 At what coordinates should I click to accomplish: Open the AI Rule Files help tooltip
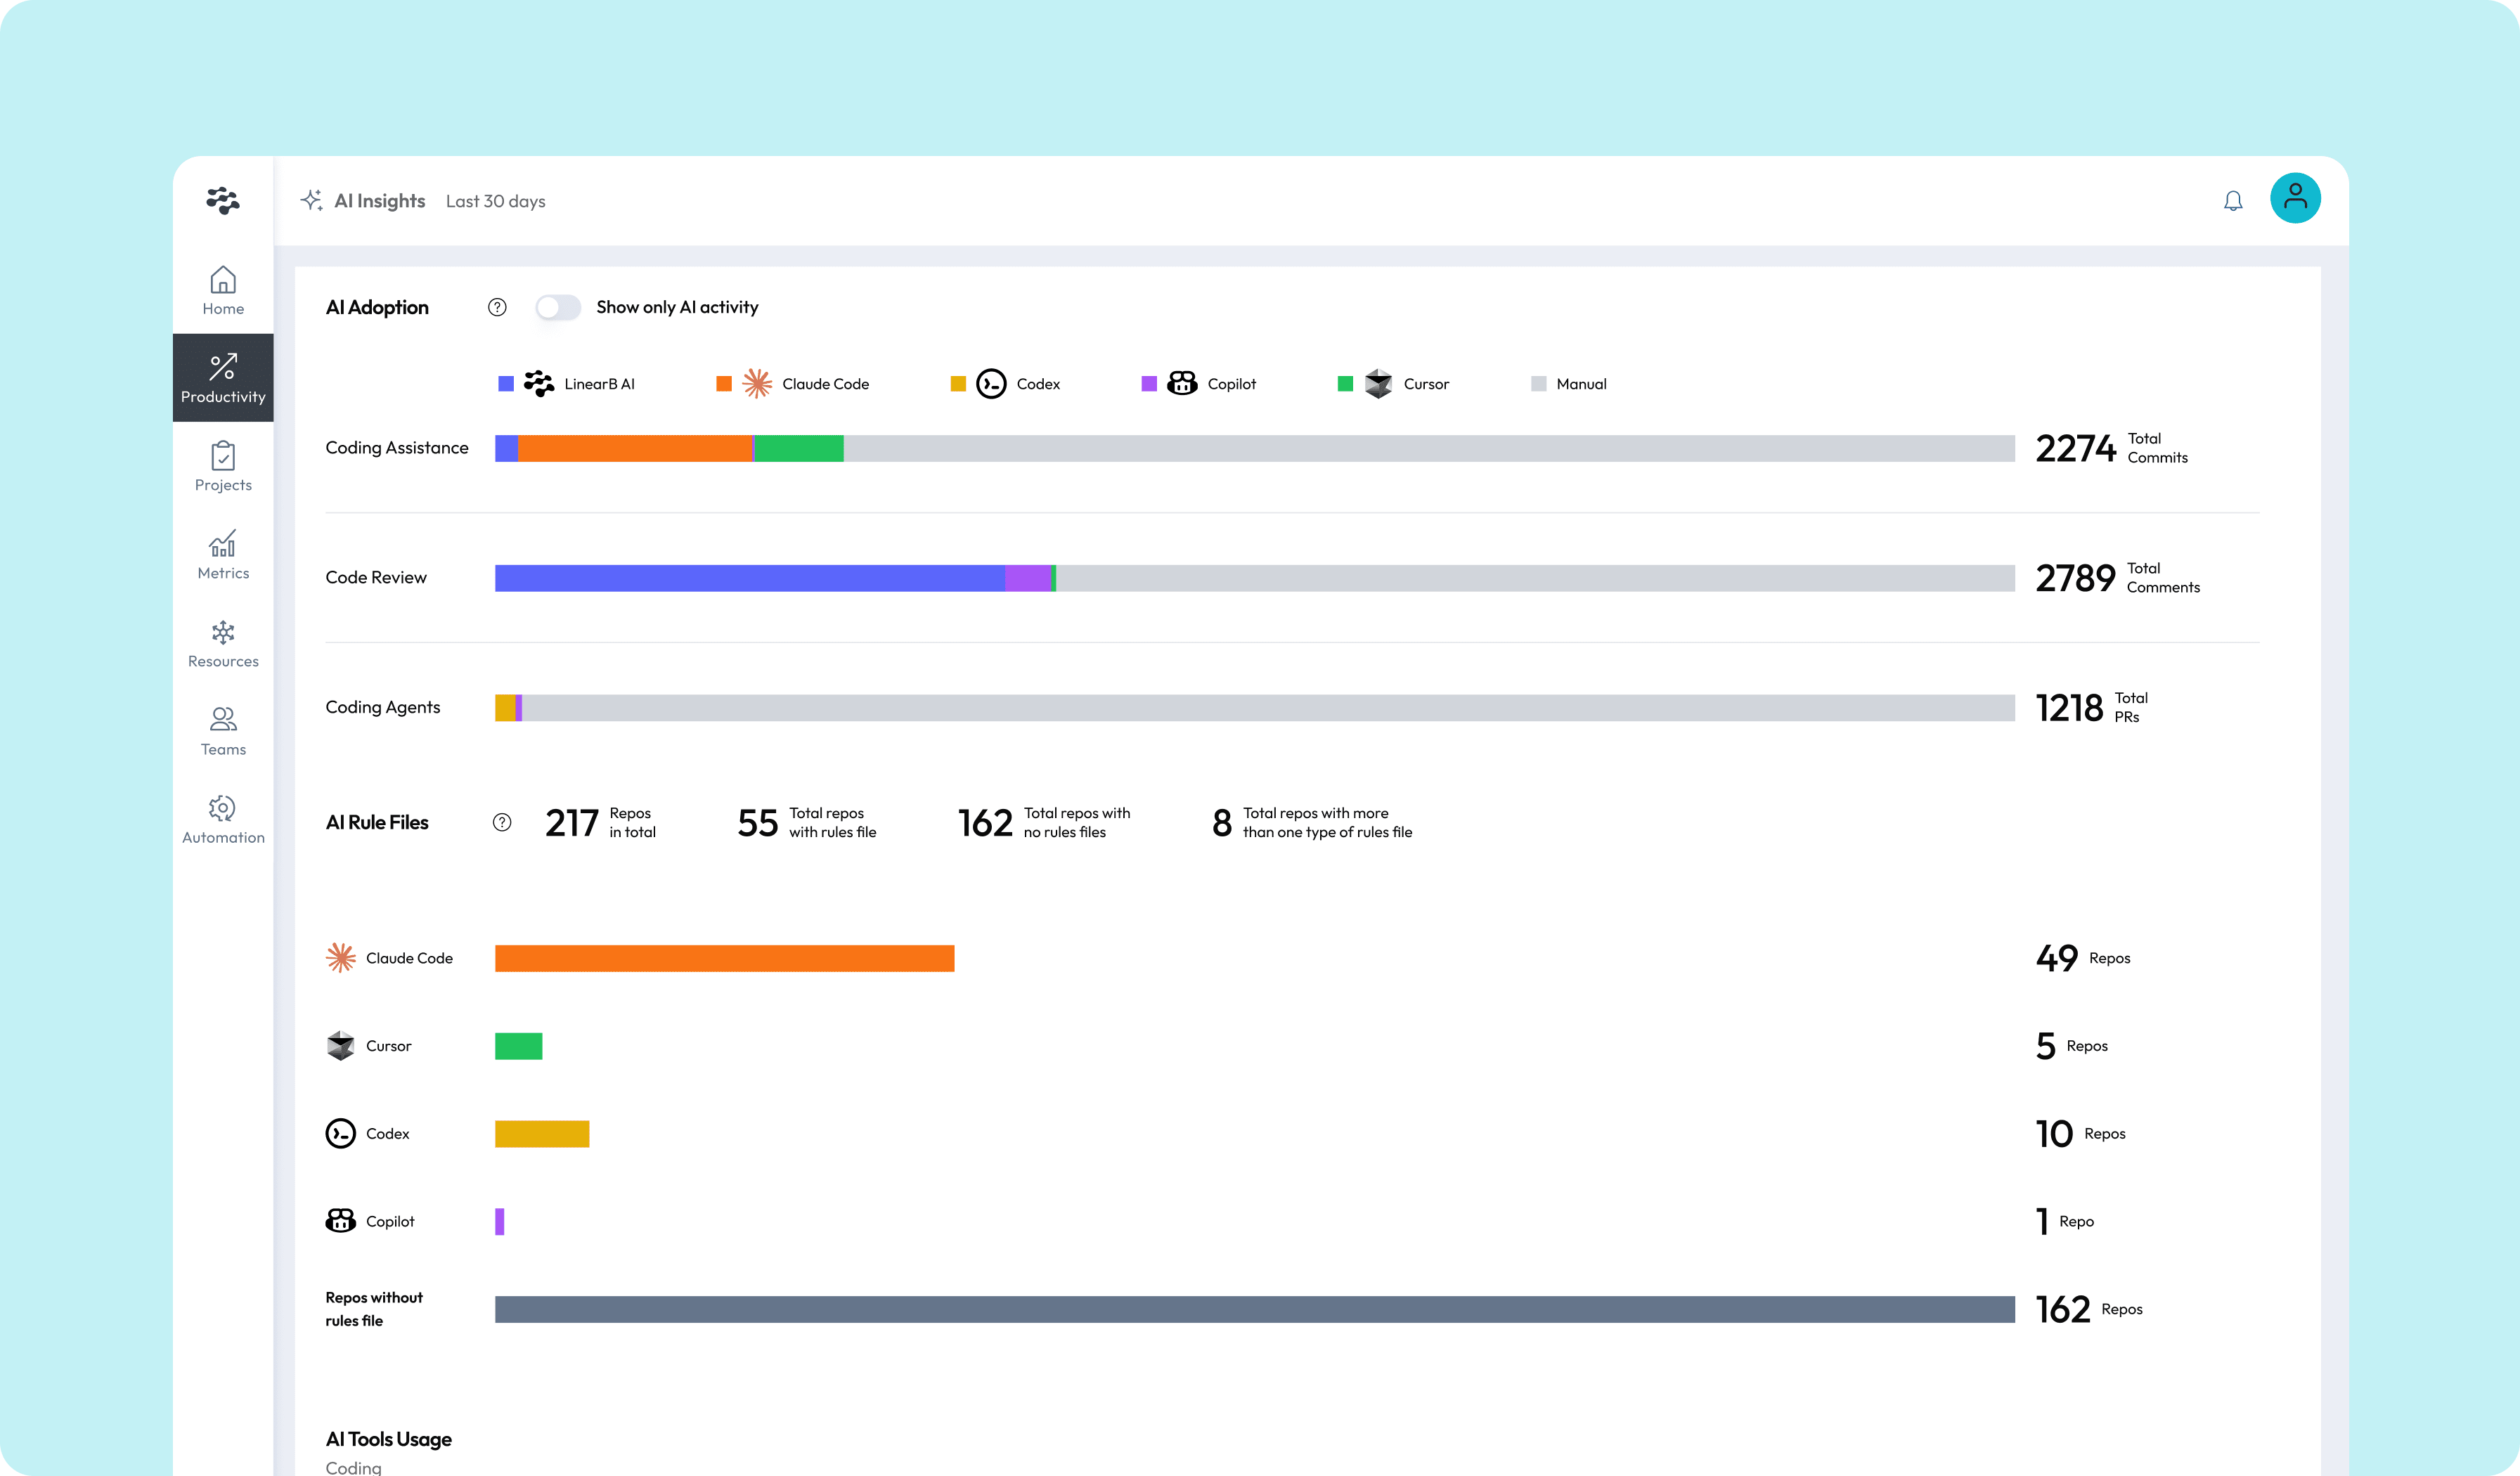pyautogui.click(x=502, y=822)
